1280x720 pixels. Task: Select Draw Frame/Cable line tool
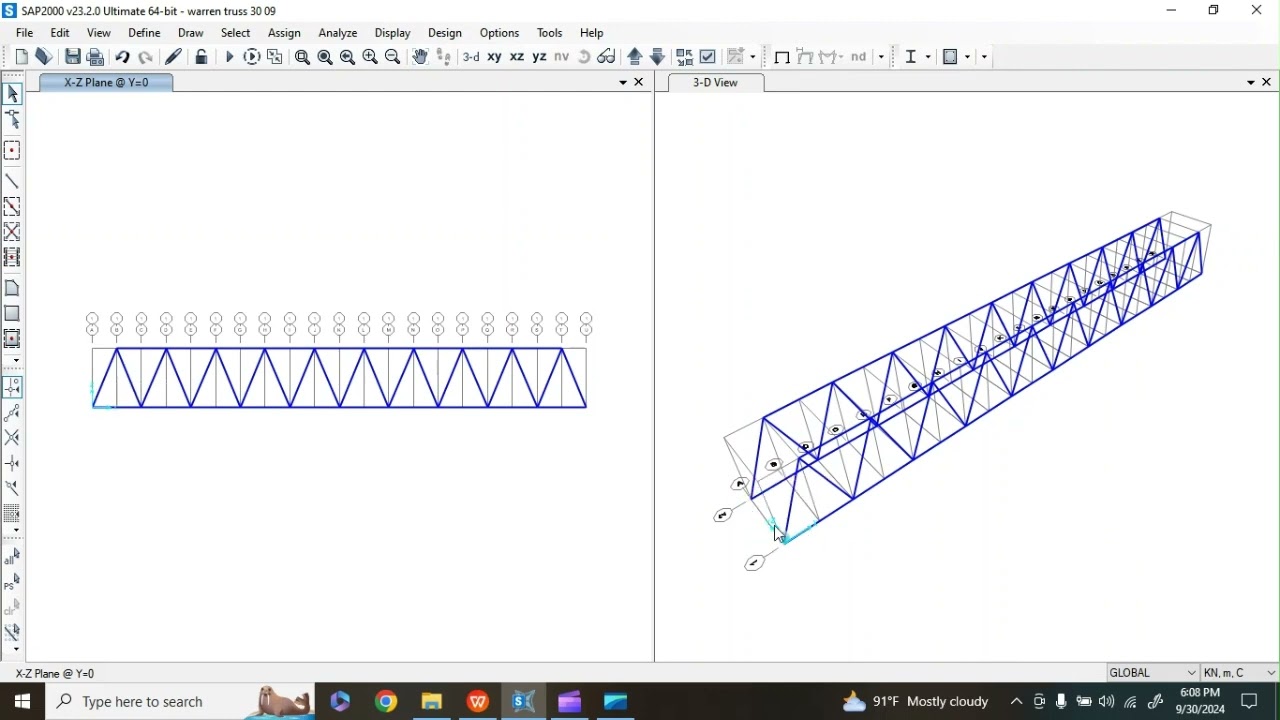13,182
